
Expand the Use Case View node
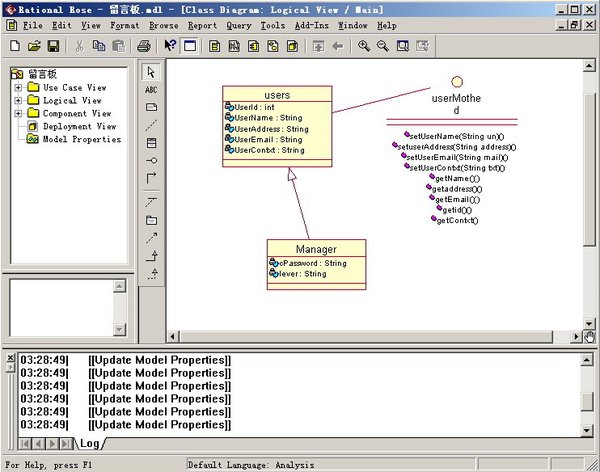tap(18, 88)
